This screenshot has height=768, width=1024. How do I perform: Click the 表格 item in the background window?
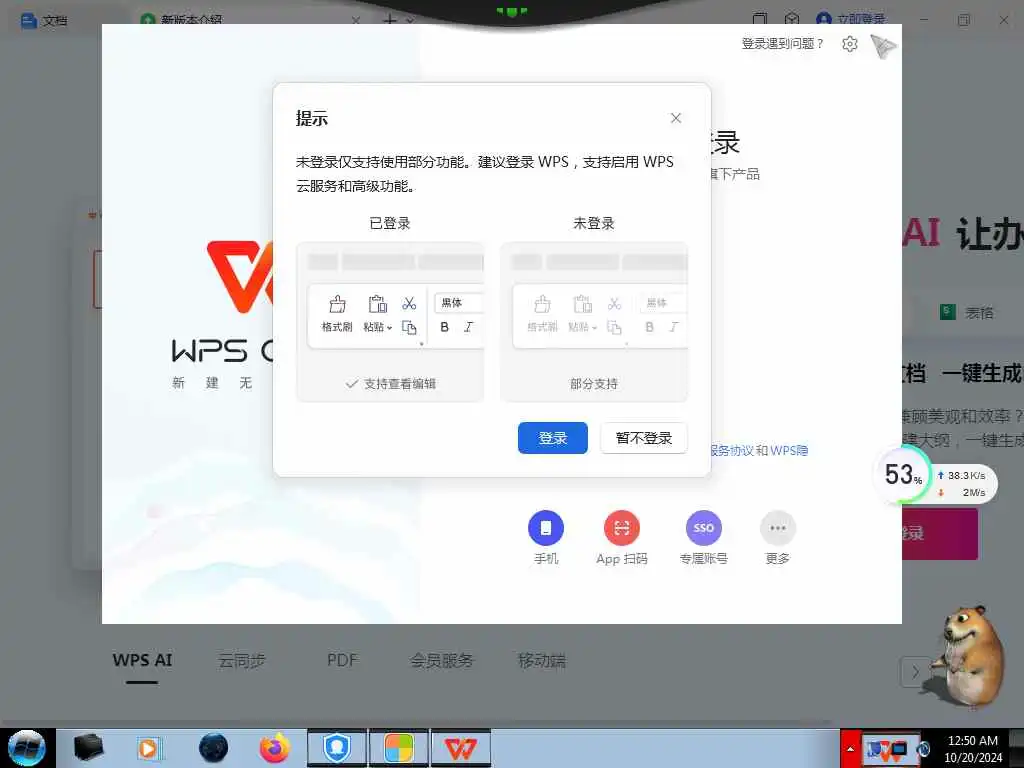pyautogui.click(x=967, y=313)
